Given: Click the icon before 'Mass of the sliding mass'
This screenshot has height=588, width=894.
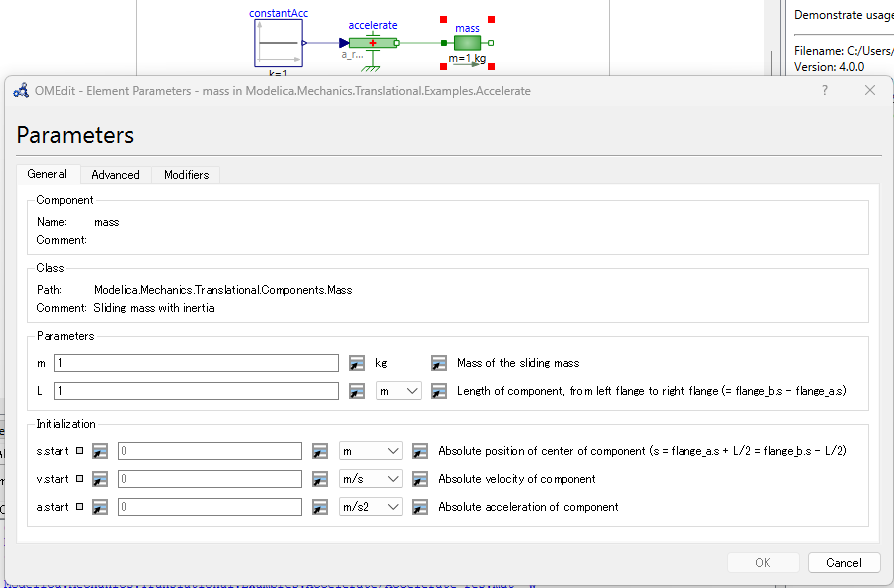Looking at the screenshot, I should (x=438, y=363).
